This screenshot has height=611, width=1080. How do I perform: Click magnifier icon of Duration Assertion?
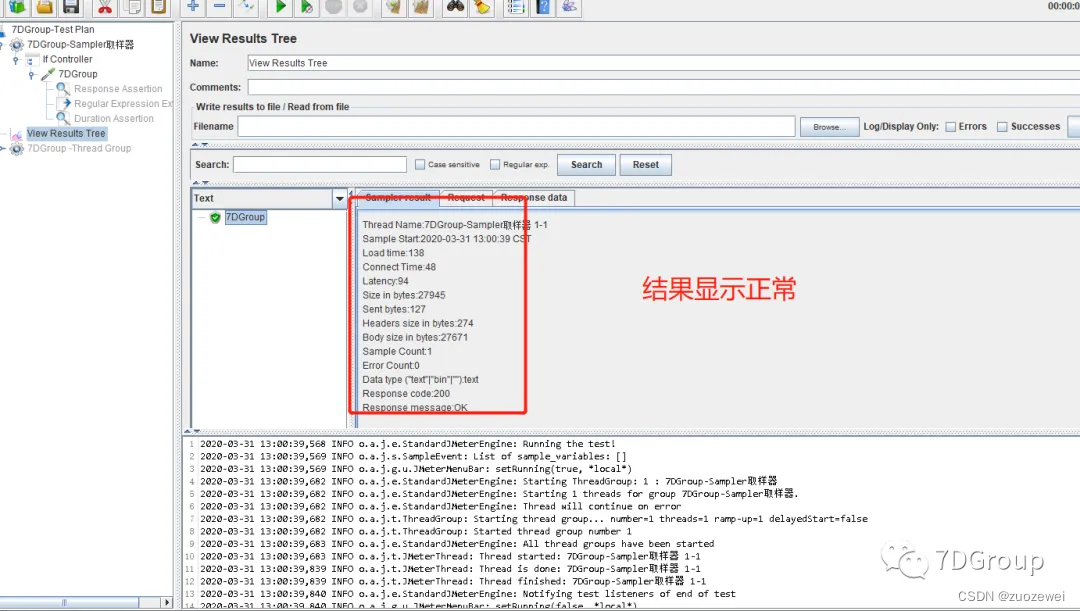pos(63,118)
